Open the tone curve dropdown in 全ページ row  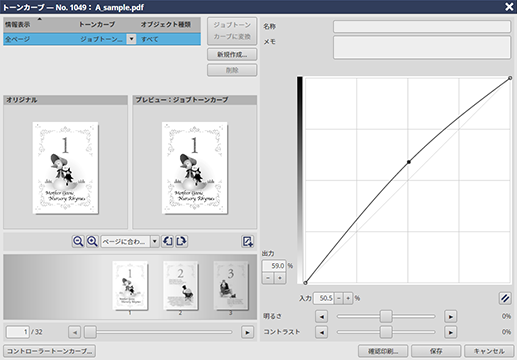click(x=131, y=39)
